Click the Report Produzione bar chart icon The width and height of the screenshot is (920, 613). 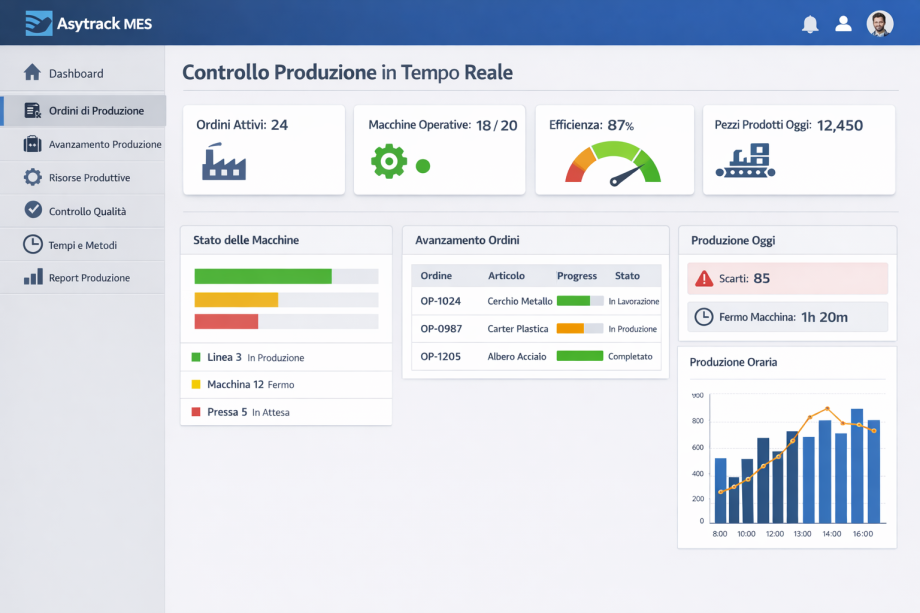click(x=33, y=277)
